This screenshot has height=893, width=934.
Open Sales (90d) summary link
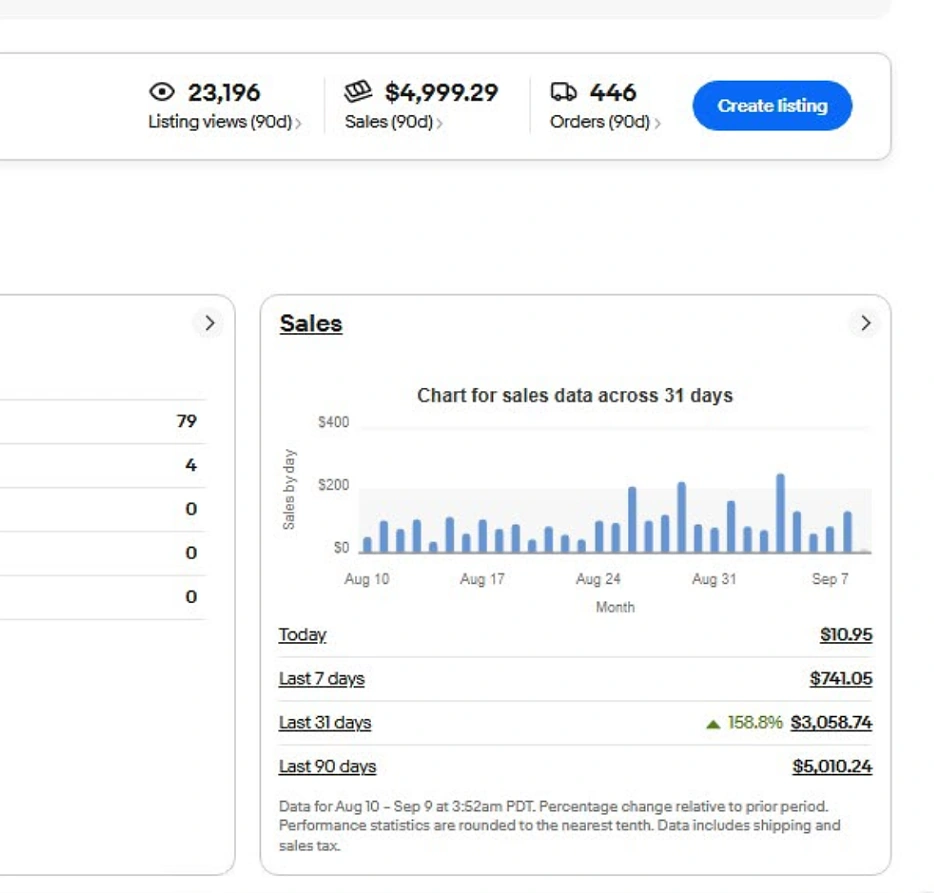[393, 122]
